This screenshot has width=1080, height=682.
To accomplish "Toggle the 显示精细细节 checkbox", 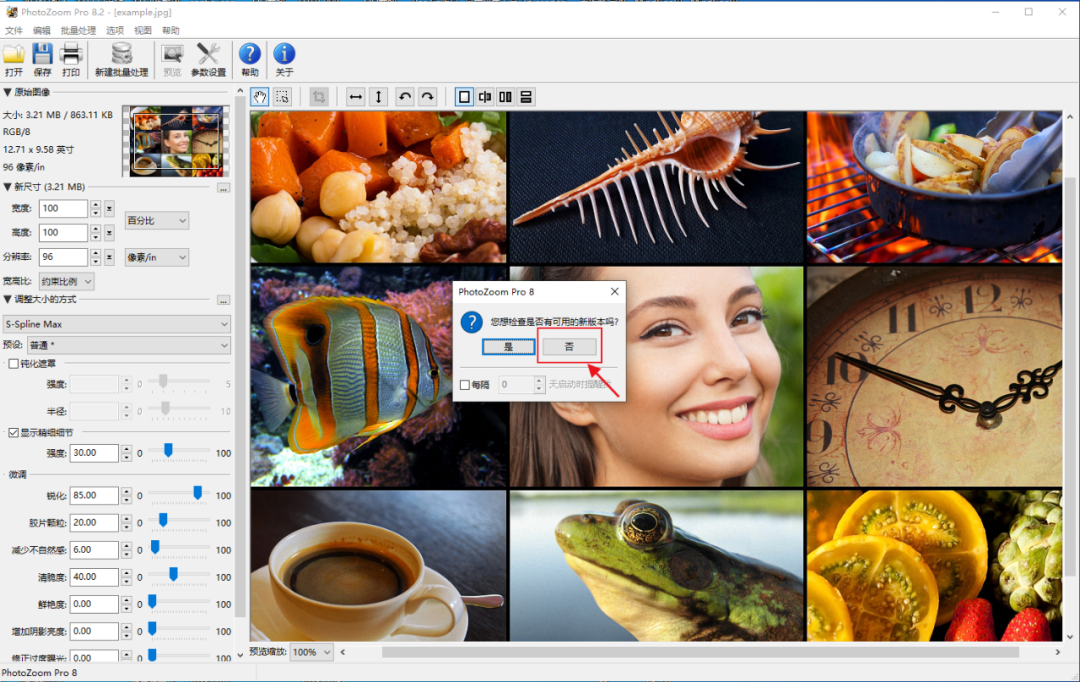I will coord(13,433).
